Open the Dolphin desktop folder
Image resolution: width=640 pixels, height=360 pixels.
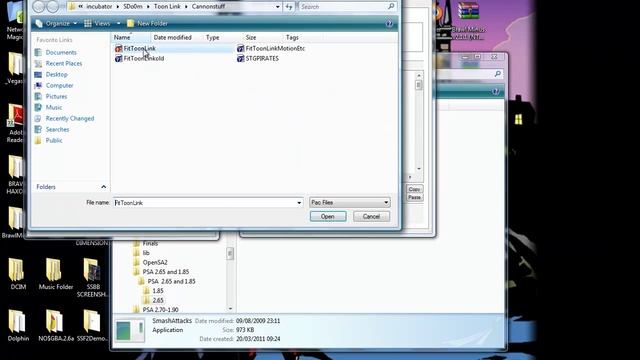[18, 325]
